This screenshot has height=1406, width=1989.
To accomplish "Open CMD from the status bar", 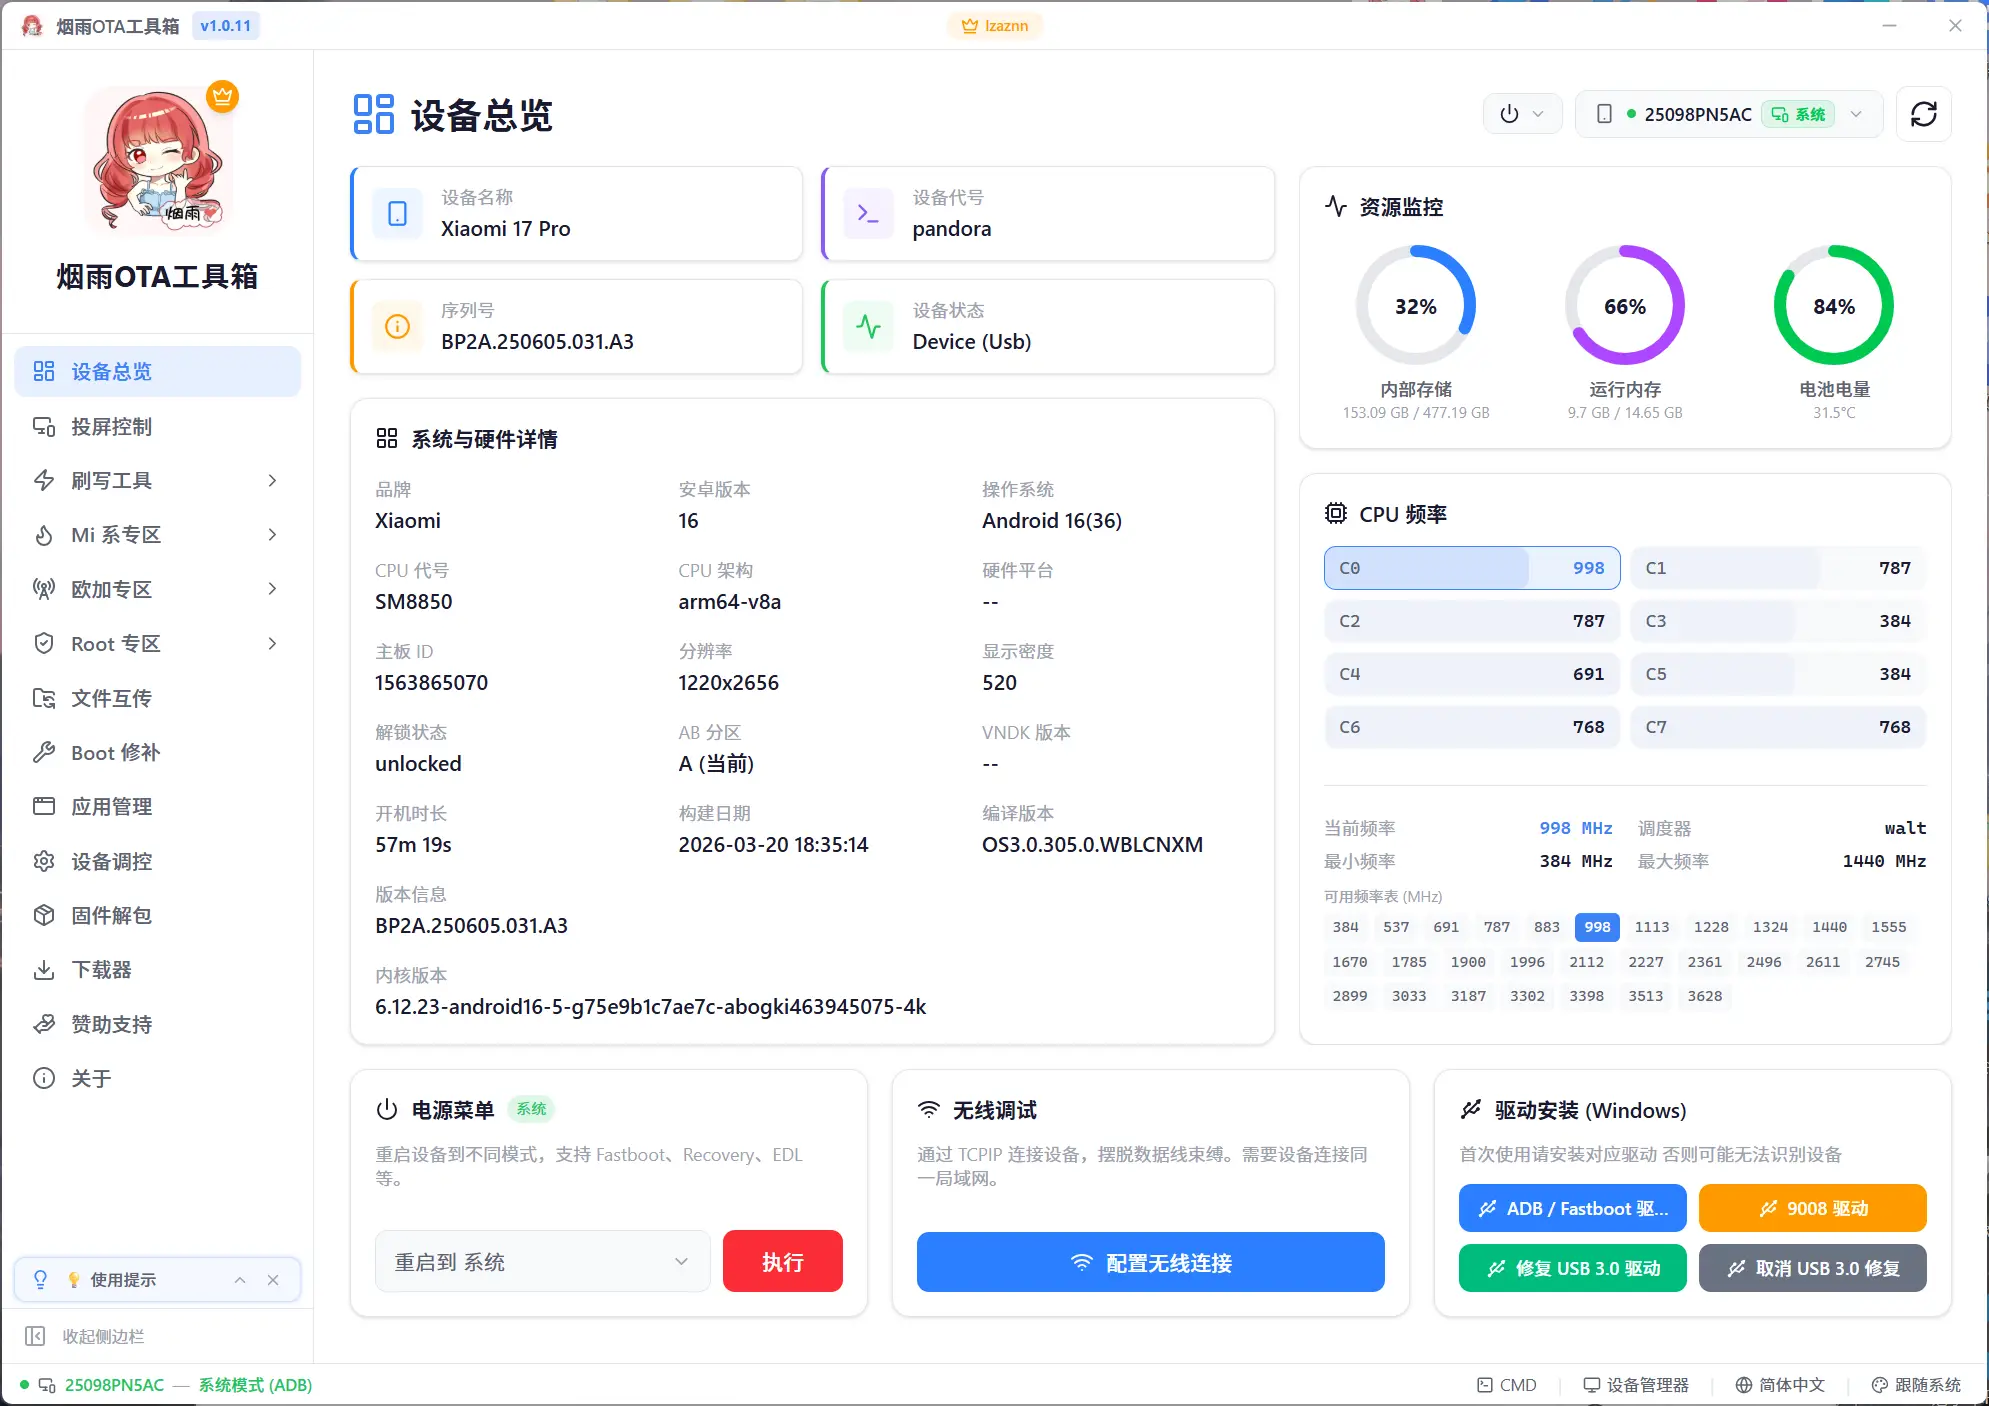I will [x=1507, y=1385].
